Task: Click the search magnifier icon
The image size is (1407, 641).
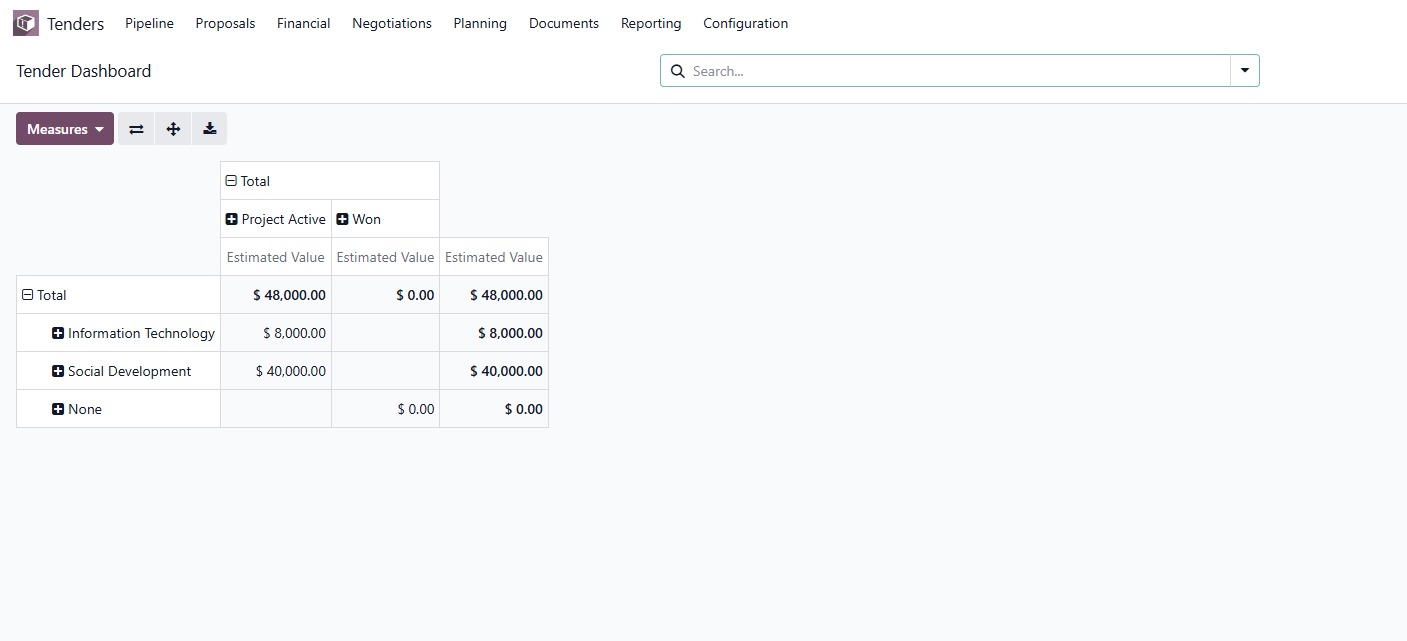Action: (x=677, y=71)
